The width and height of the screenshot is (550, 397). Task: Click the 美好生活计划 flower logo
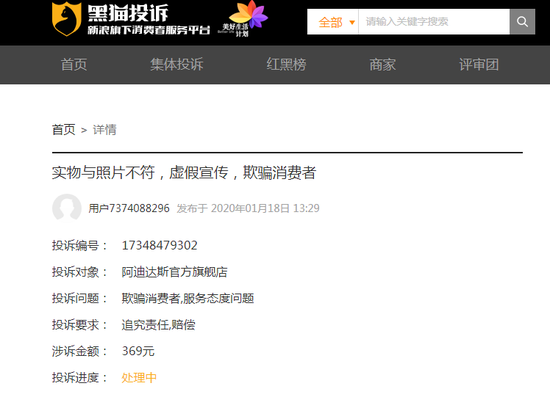pos(243,19)
